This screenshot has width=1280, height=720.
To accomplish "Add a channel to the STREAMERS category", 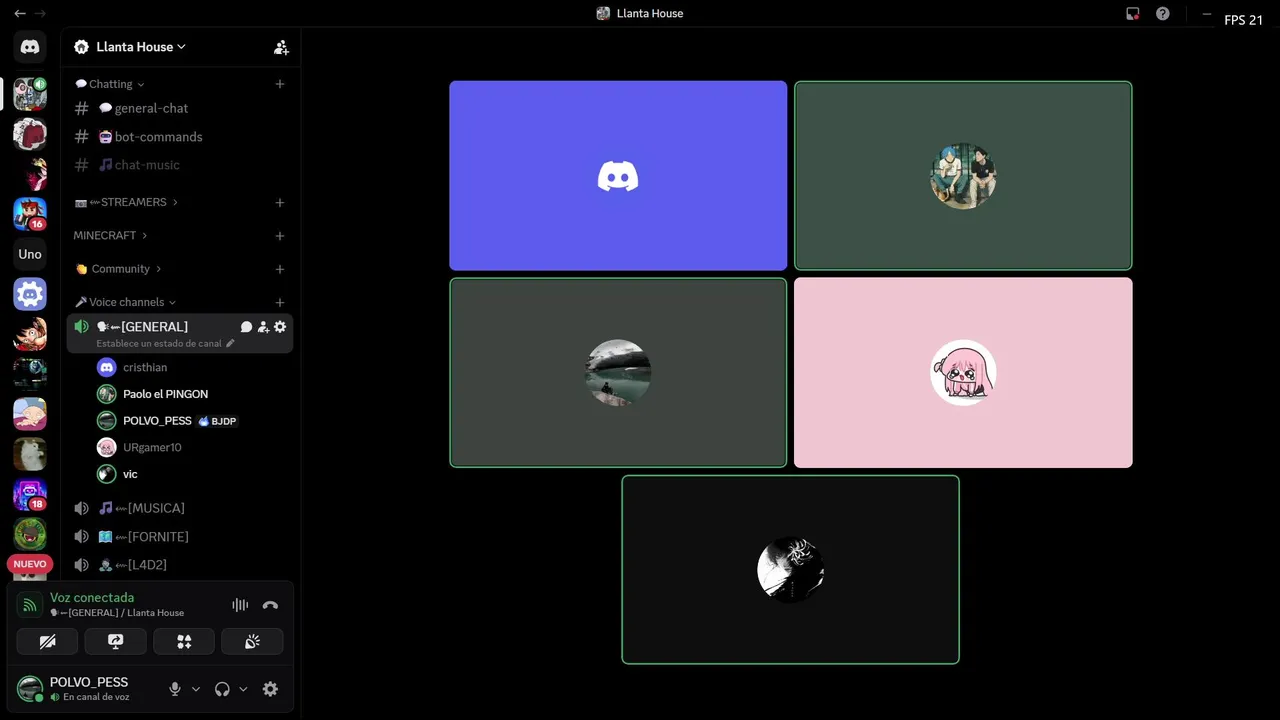I will (280, 202).
